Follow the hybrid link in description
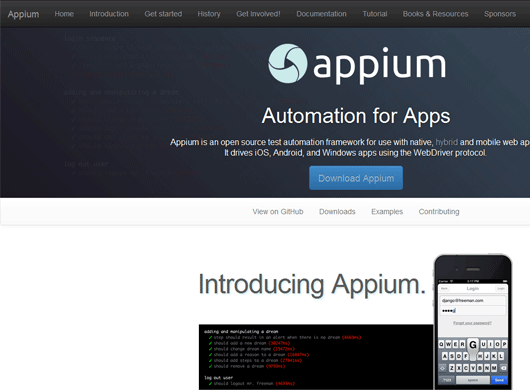This screenshot has height=390, width=530. (447, 142)
